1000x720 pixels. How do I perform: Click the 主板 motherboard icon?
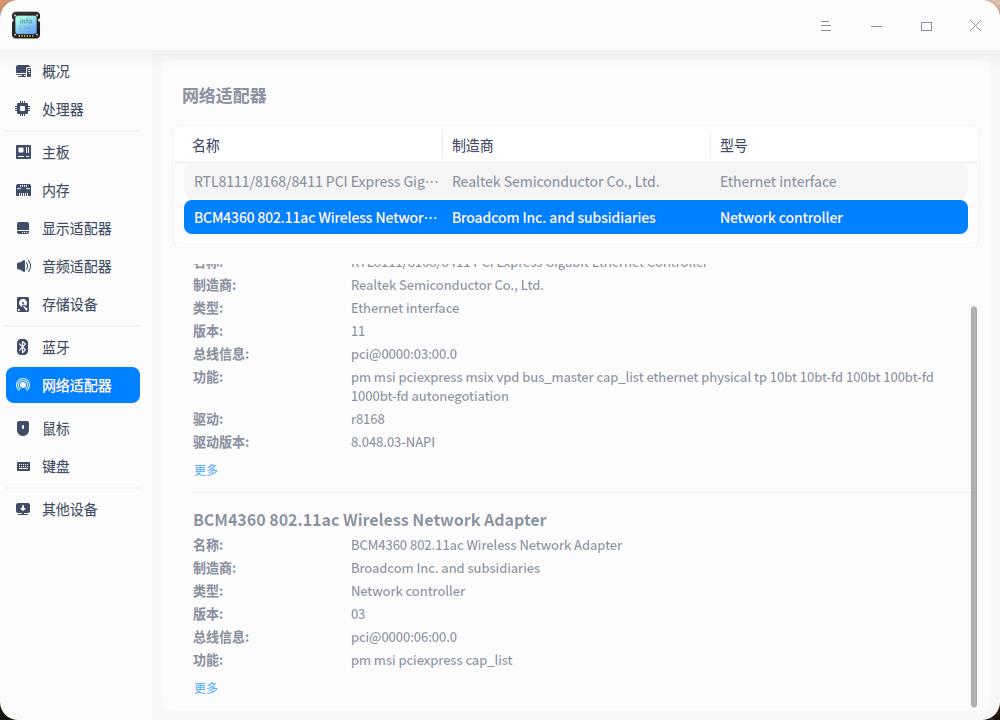pyautogui.click(x=23, y=152)
